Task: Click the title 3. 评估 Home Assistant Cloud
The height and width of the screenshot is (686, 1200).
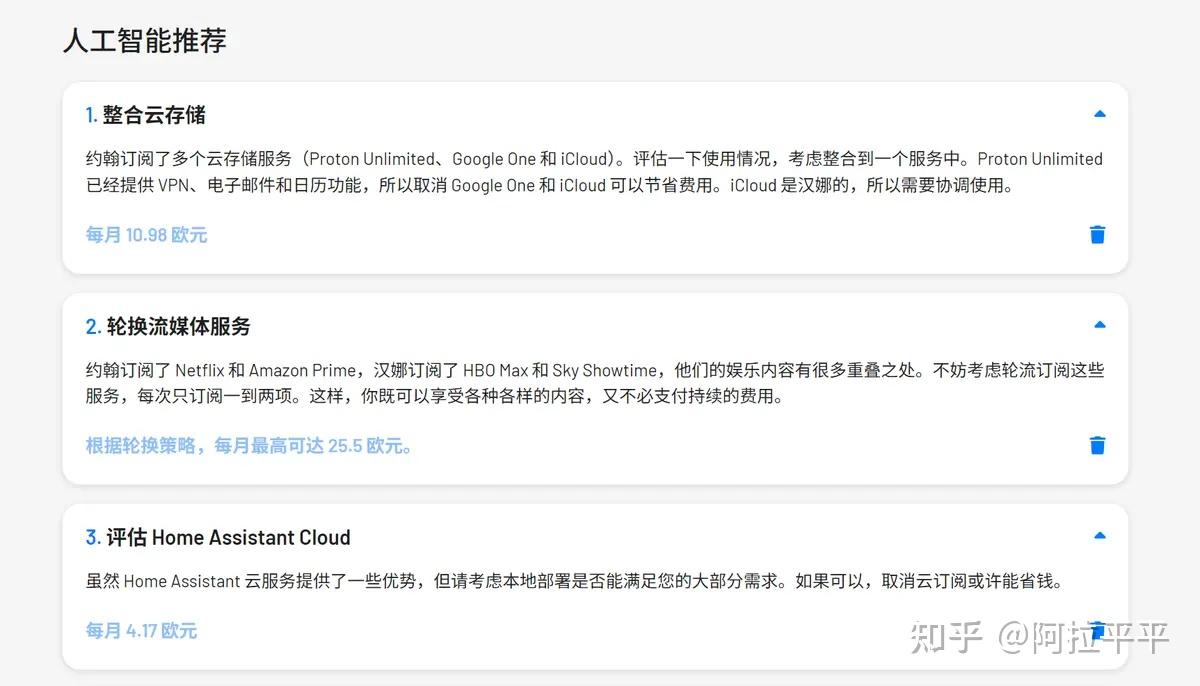Action: tap(218, 537)
